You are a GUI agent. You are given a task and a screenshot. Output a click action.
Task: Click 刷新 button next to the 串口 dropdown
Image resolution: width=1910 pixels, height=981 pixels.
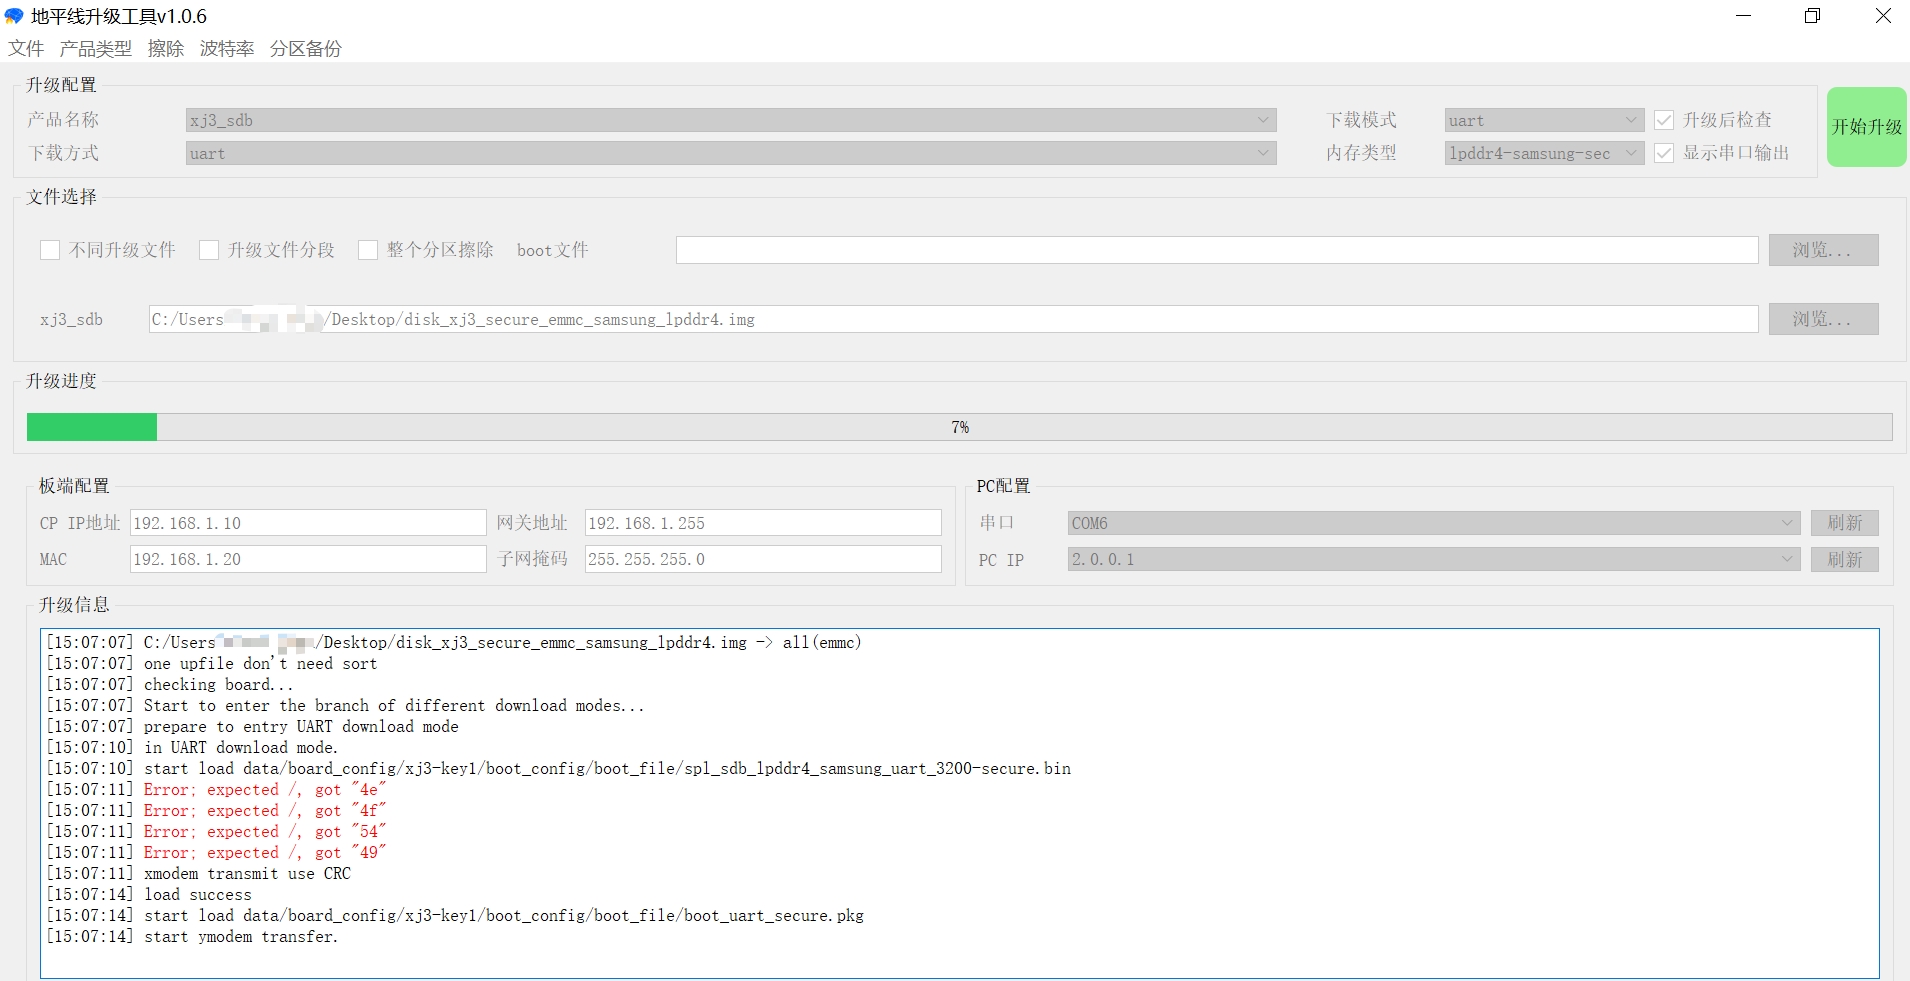1844,523
